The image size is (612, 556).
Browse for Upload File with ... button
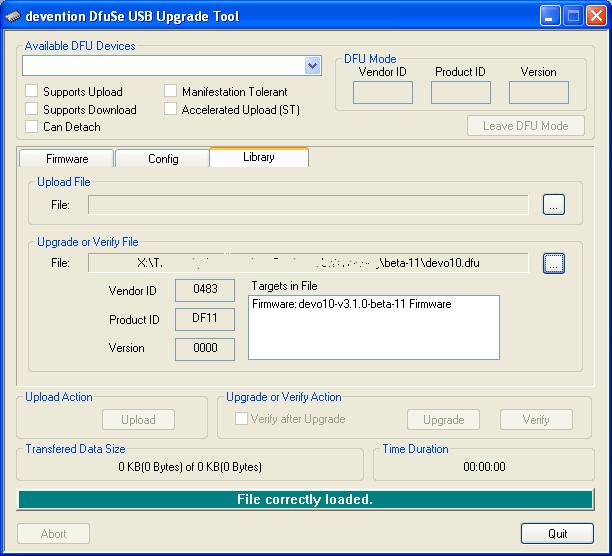point(553,204)
